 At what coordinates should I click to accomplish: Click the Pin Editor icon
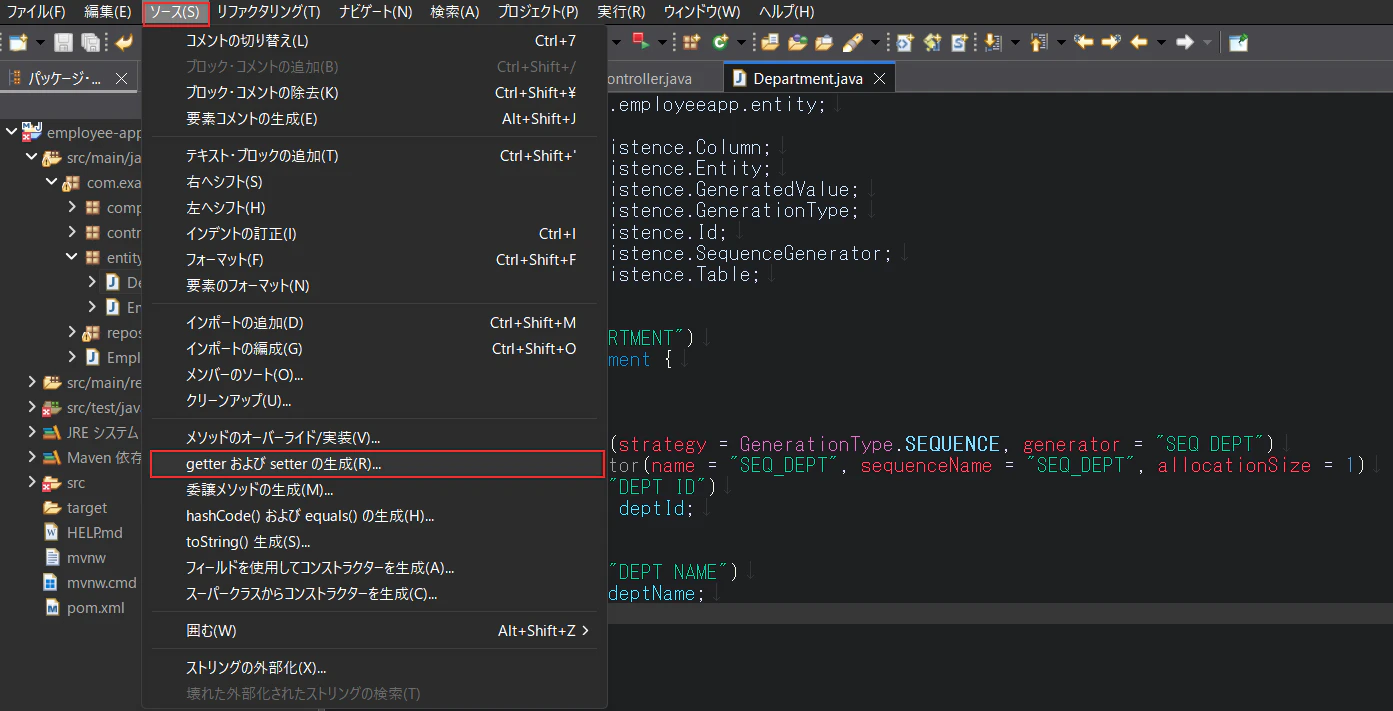[x=1239, y=42]
